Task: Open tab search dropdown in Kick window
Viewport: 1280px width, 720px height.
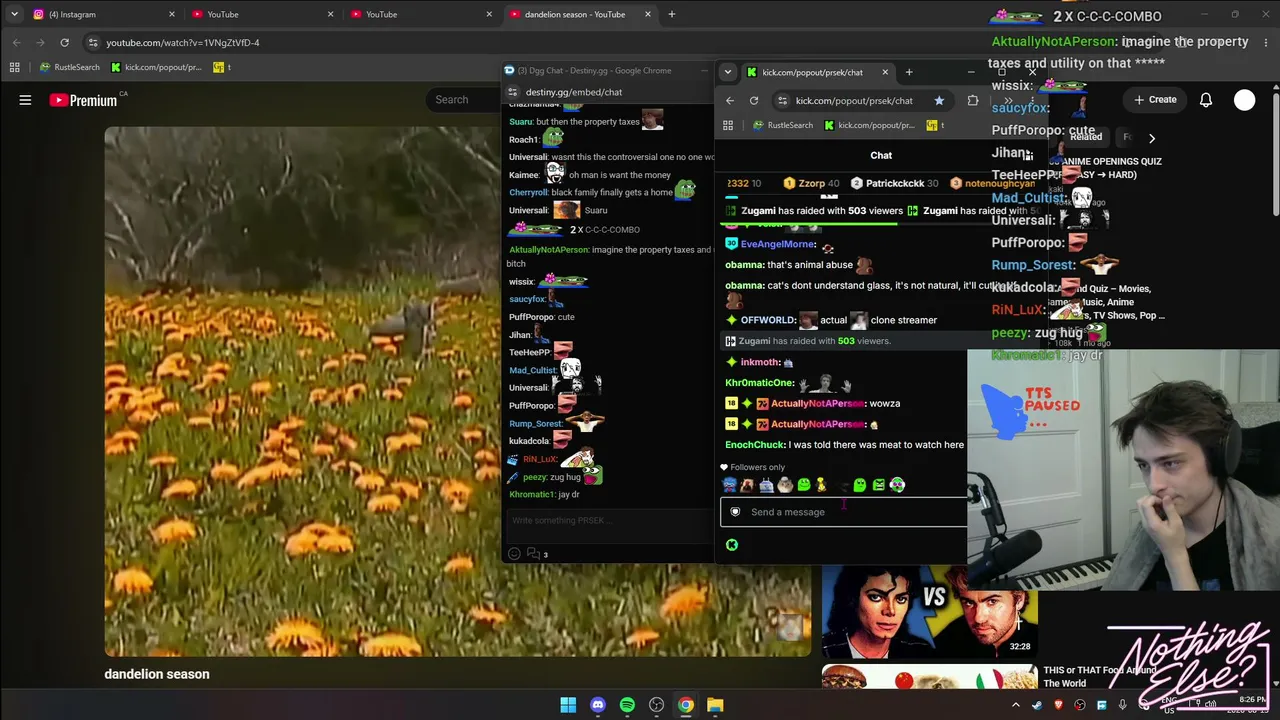Action: pos(728,72)
